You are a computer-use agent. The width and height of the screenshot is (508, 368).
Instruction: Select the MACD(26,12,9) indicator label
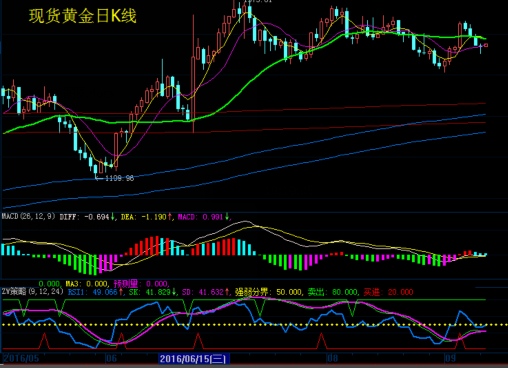pyautogui.click(x=28, y=216)
